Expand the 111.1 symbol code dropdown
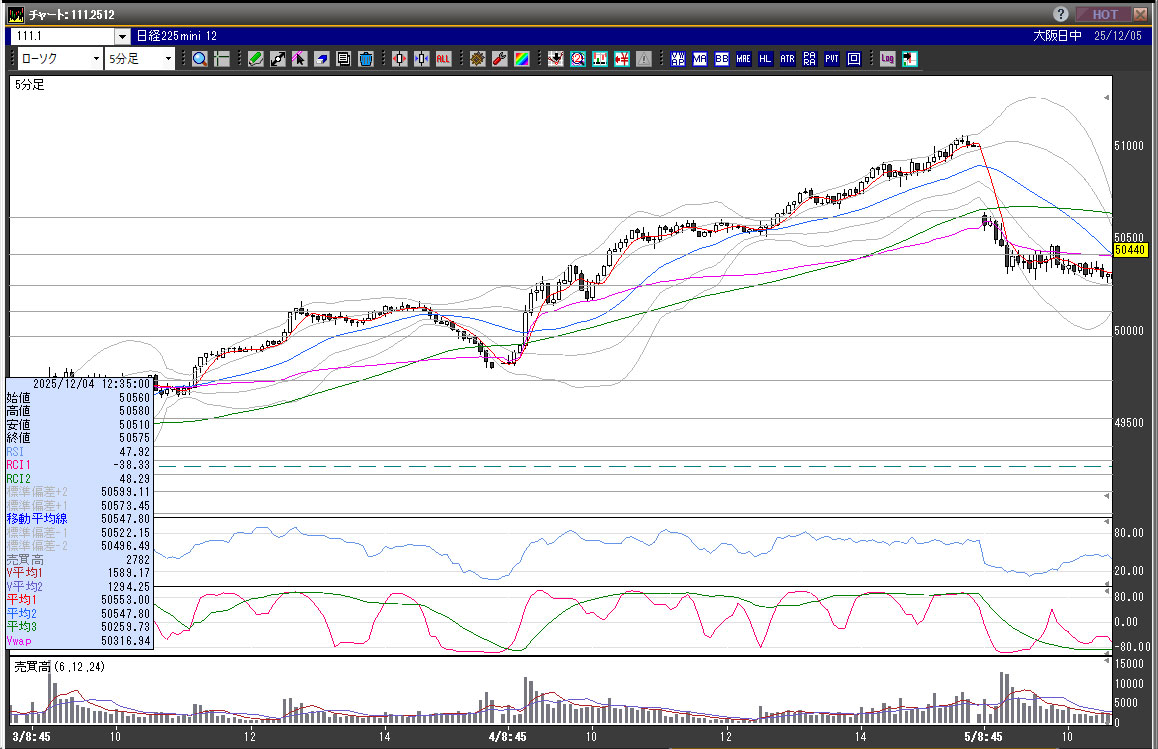This screenshot has height=749, width=1158. (121, 36)
